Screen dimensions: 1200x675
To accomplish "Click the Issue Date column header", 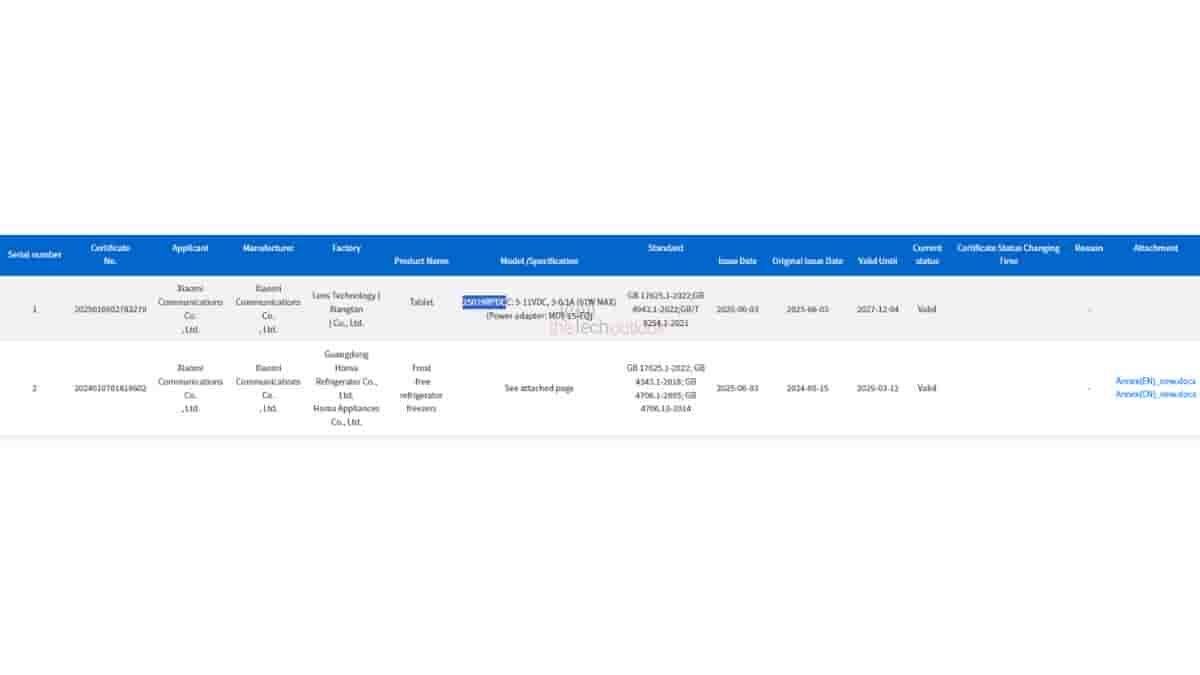I will [x=737, y=261].
